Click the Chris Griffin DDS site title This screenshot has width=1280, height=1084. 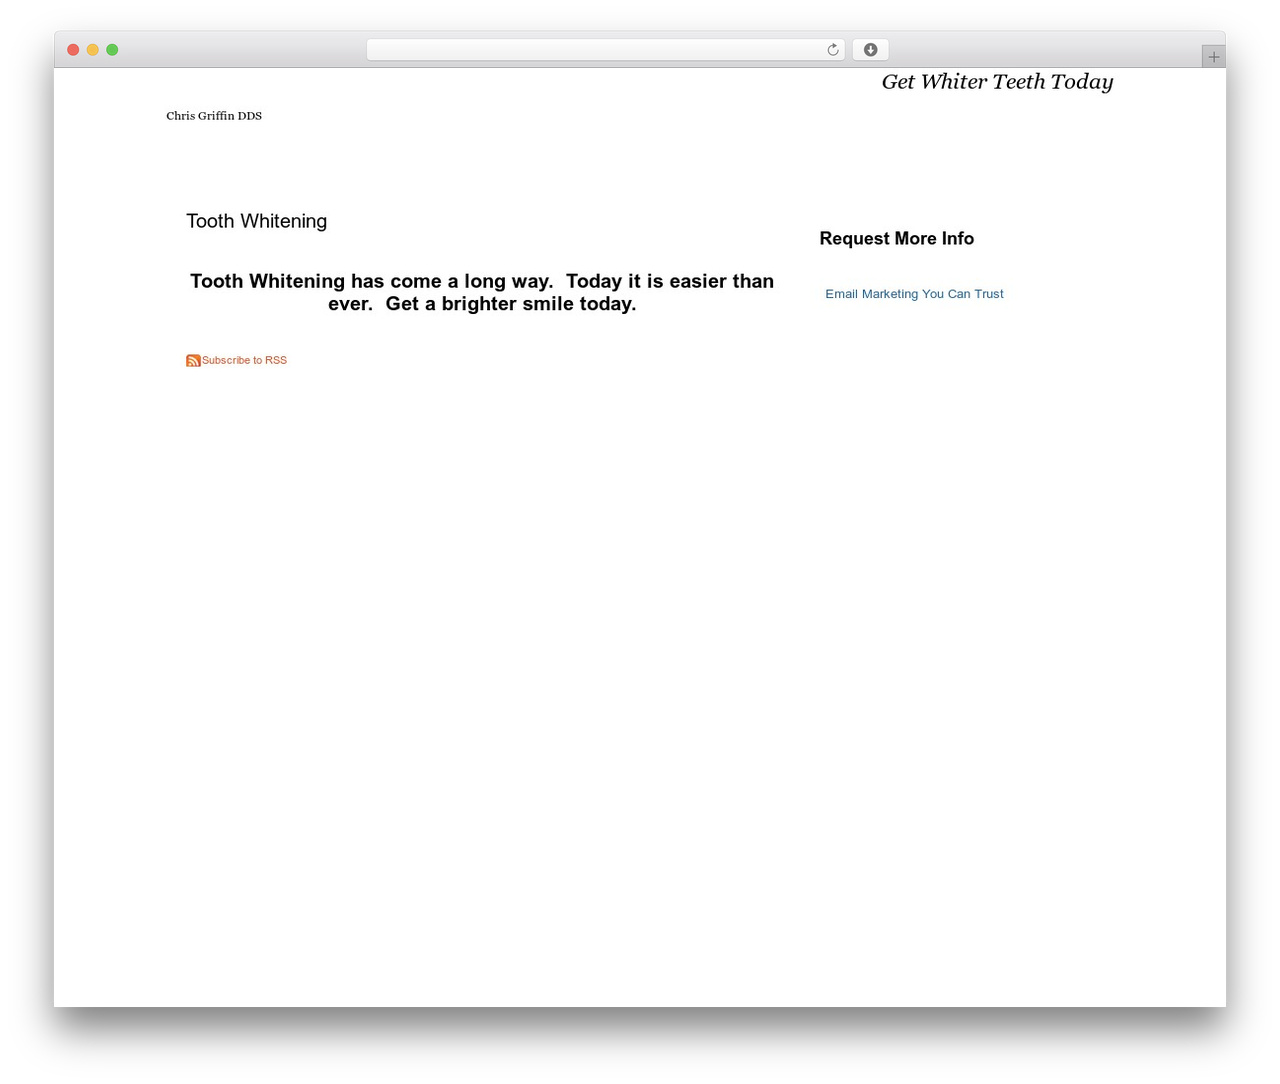coord(214,116)
